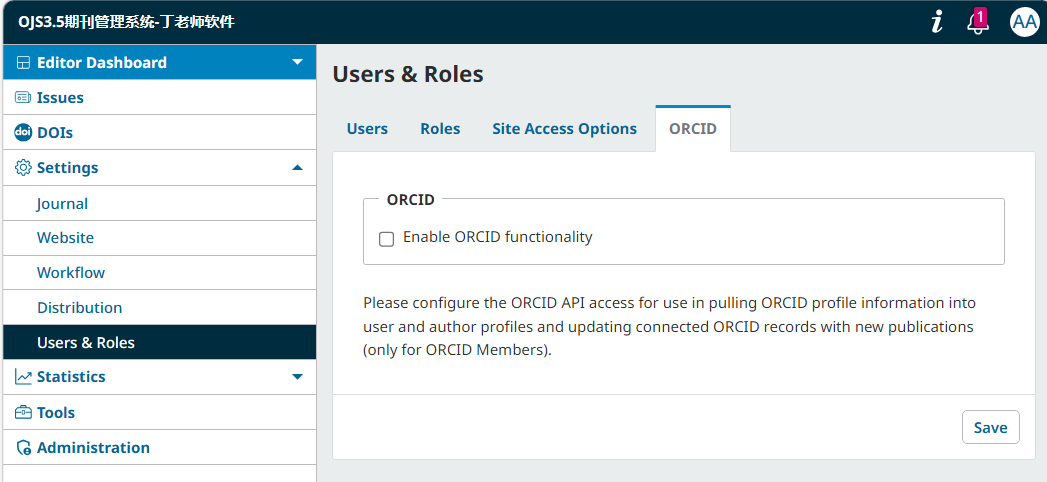Switch to the Users tab

click(x=367, y=129)
